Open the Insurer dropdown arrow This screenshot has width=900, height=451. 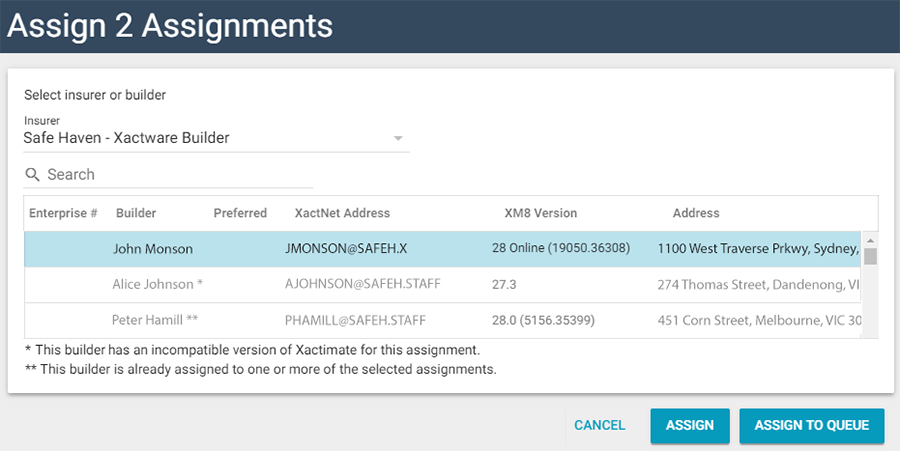tap(398, 138)
